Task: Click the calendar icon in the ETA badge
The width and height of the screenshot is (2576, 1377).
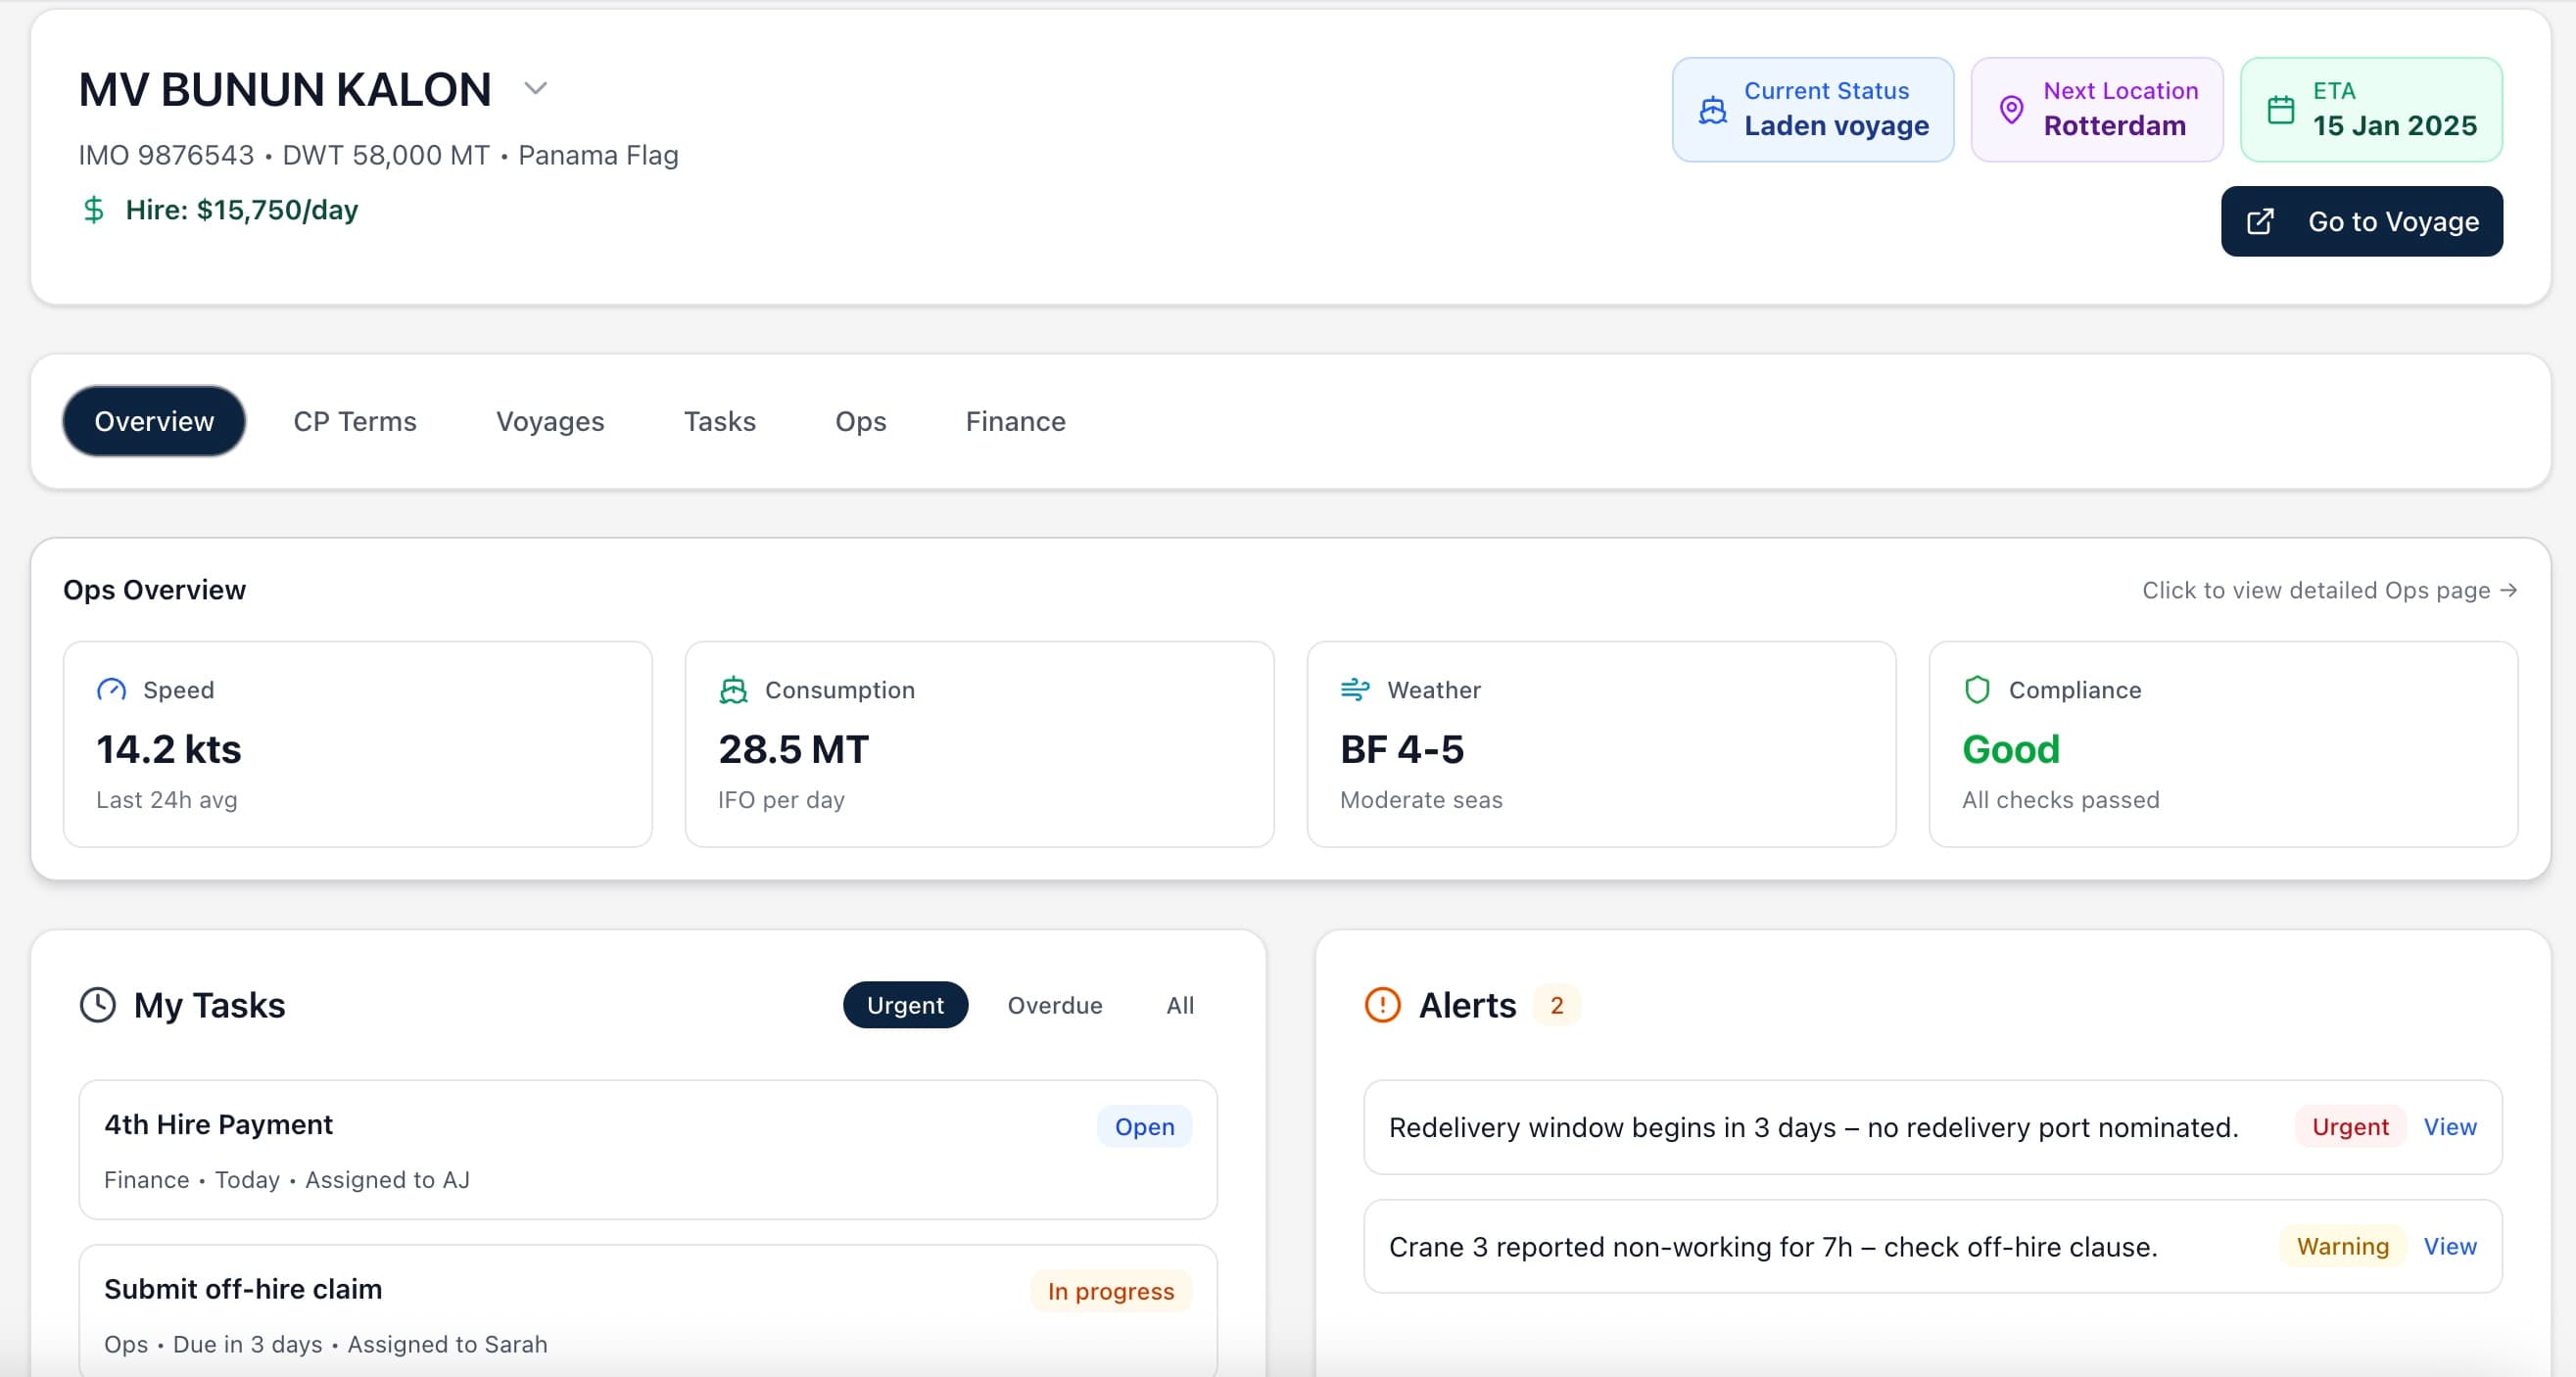Action: tap(2281, 109)
